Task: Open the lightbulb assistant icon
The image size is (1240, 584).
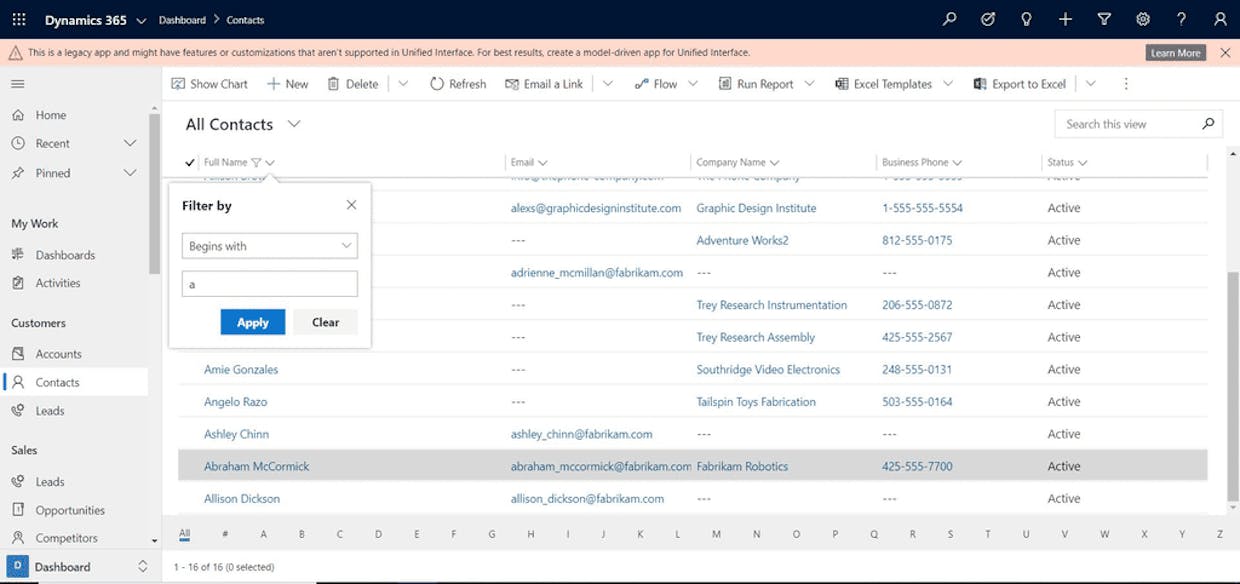Action: click(x=1026, y=20)
